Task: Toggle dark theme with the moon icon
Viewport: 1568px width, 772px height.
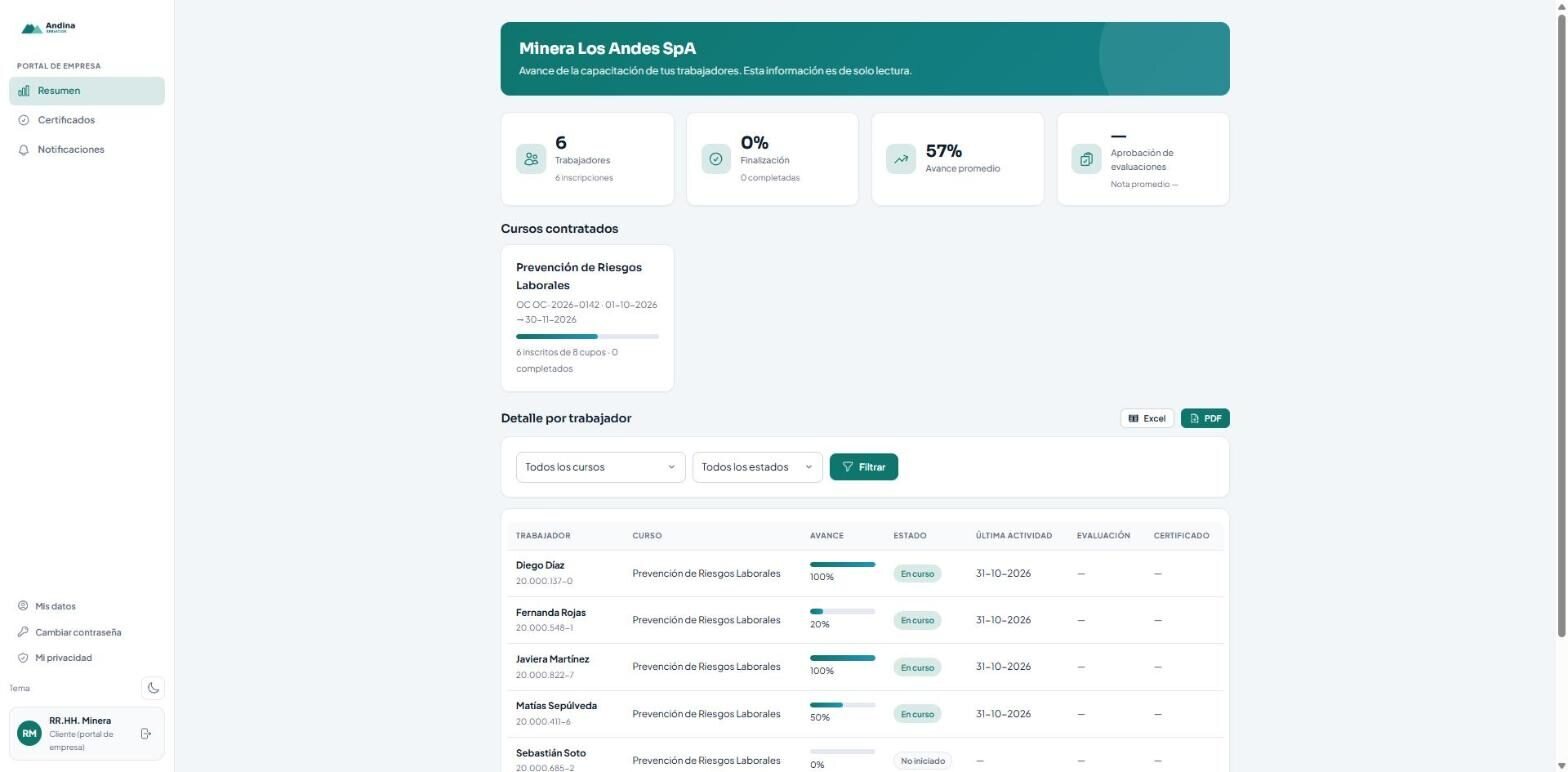Action: 153,688
